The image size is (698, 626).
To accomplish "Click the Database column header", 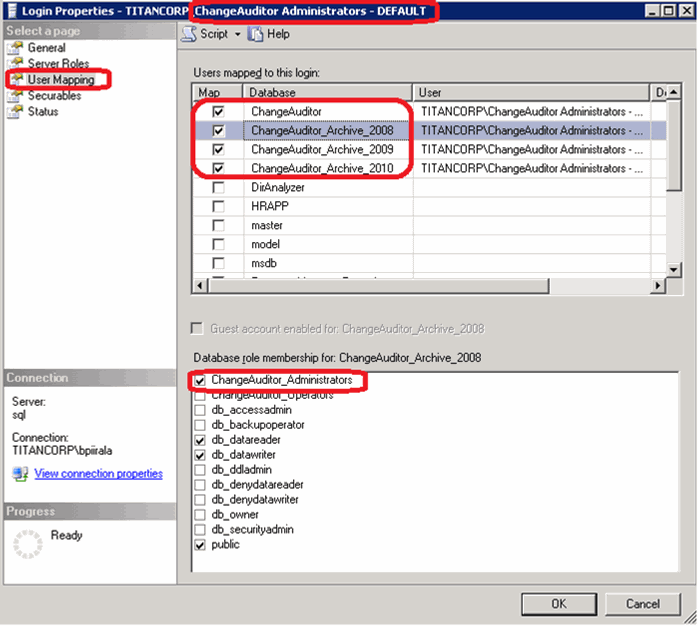I will click(x=327, y=92).
